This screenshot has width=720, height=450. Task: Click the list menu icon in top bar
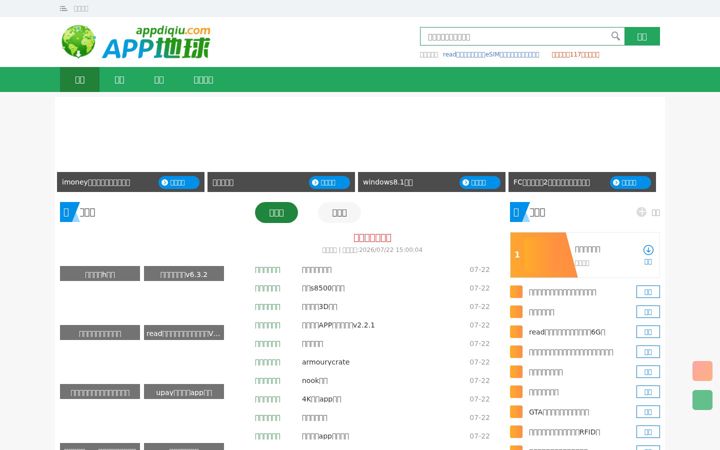point(63,9)
